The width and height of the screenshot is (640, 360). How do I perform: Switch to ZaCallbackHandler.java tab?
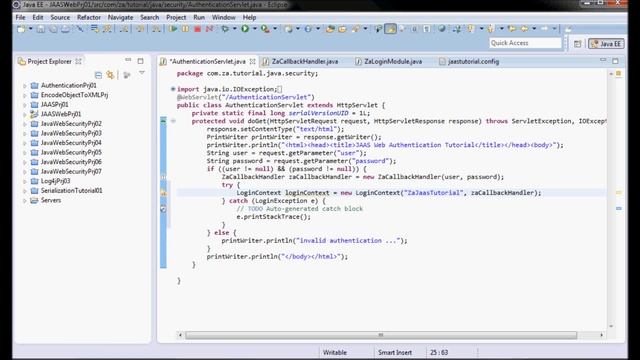point(304,61)
